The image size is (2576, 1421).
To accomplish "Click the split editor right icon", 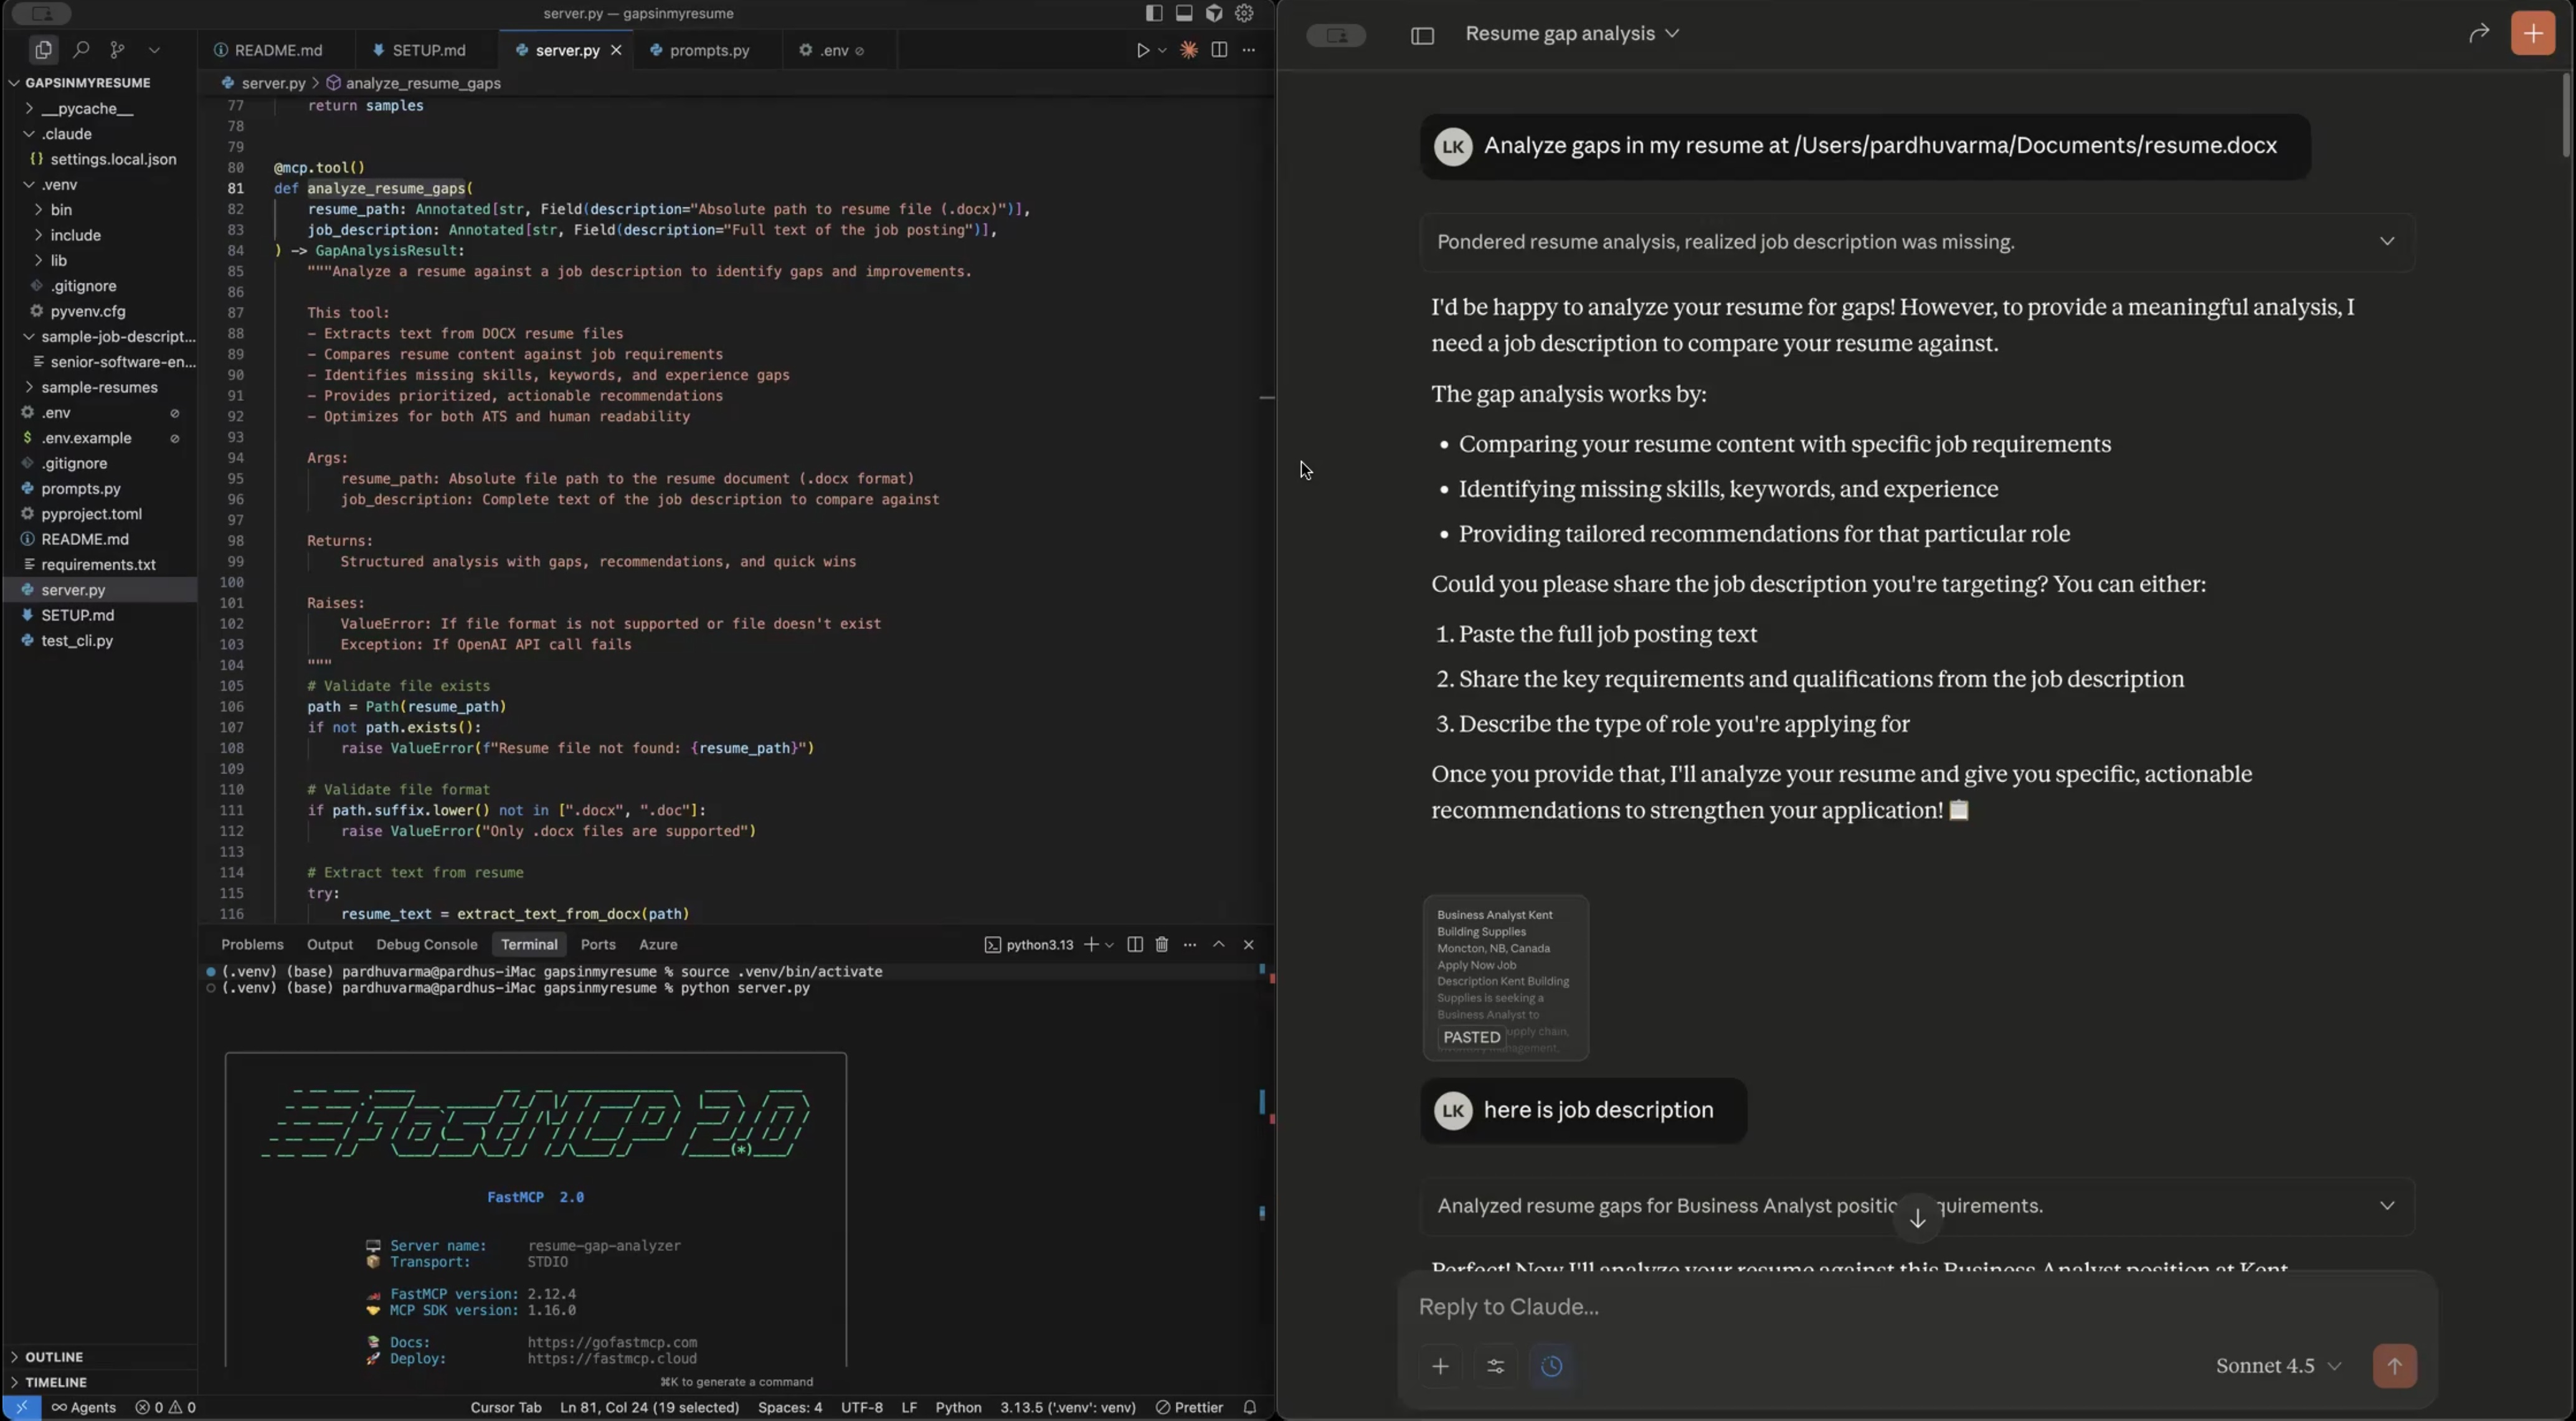I will point(1218,50).
